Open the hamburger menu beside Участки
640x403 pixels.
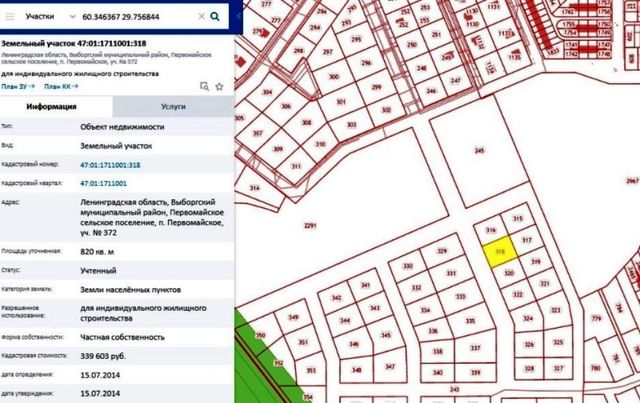[x=10, y=17]
